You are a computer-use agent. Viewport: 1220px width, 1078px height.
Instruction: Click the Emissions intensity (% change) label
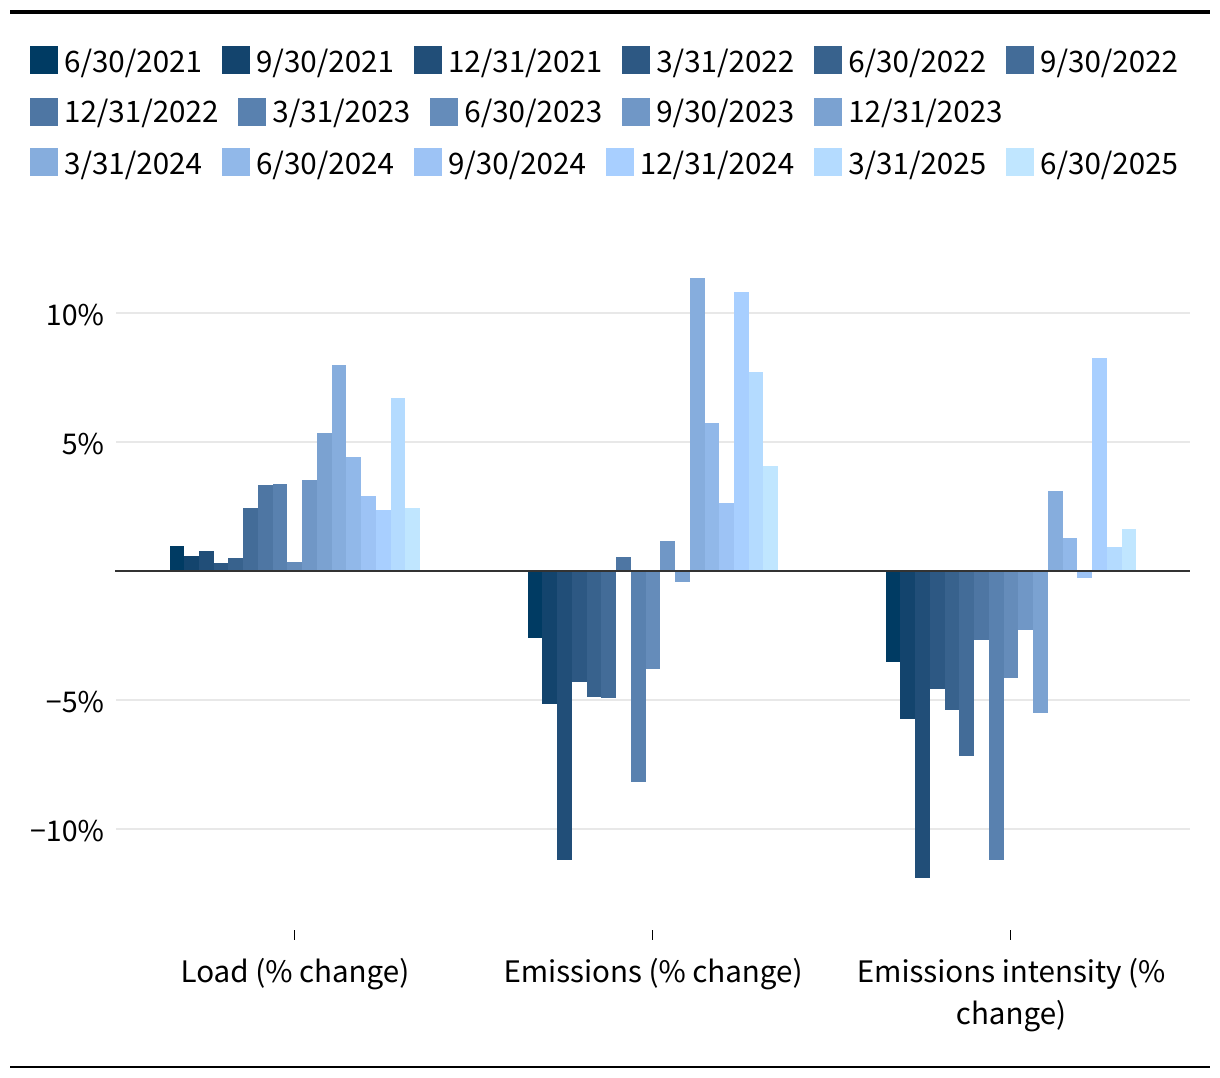(1011, 992)
